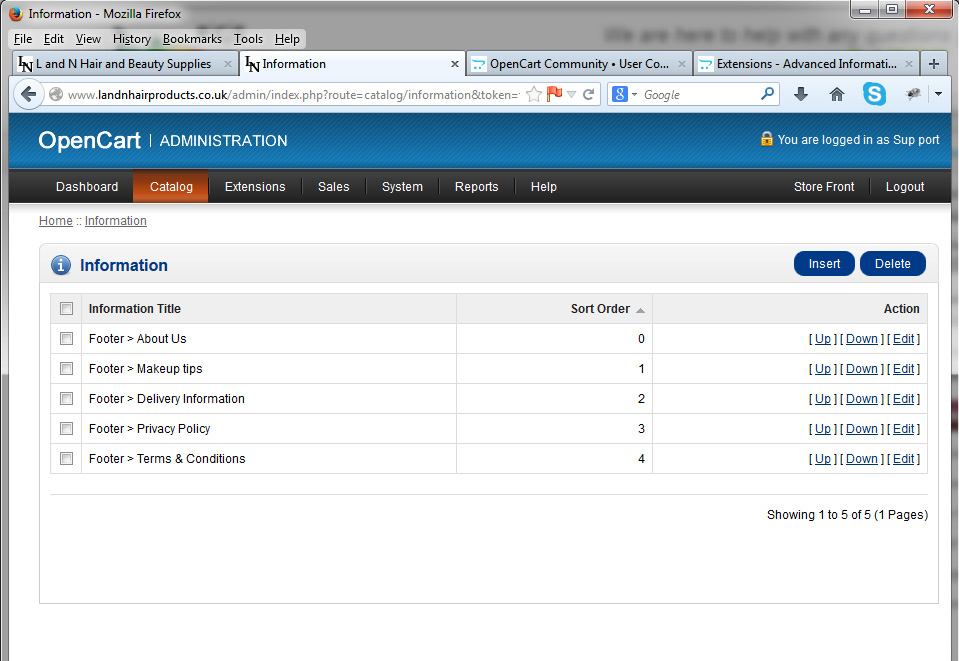Open the System admin menu
Viewport: 959px width, 661px height.
click(402, 186)
